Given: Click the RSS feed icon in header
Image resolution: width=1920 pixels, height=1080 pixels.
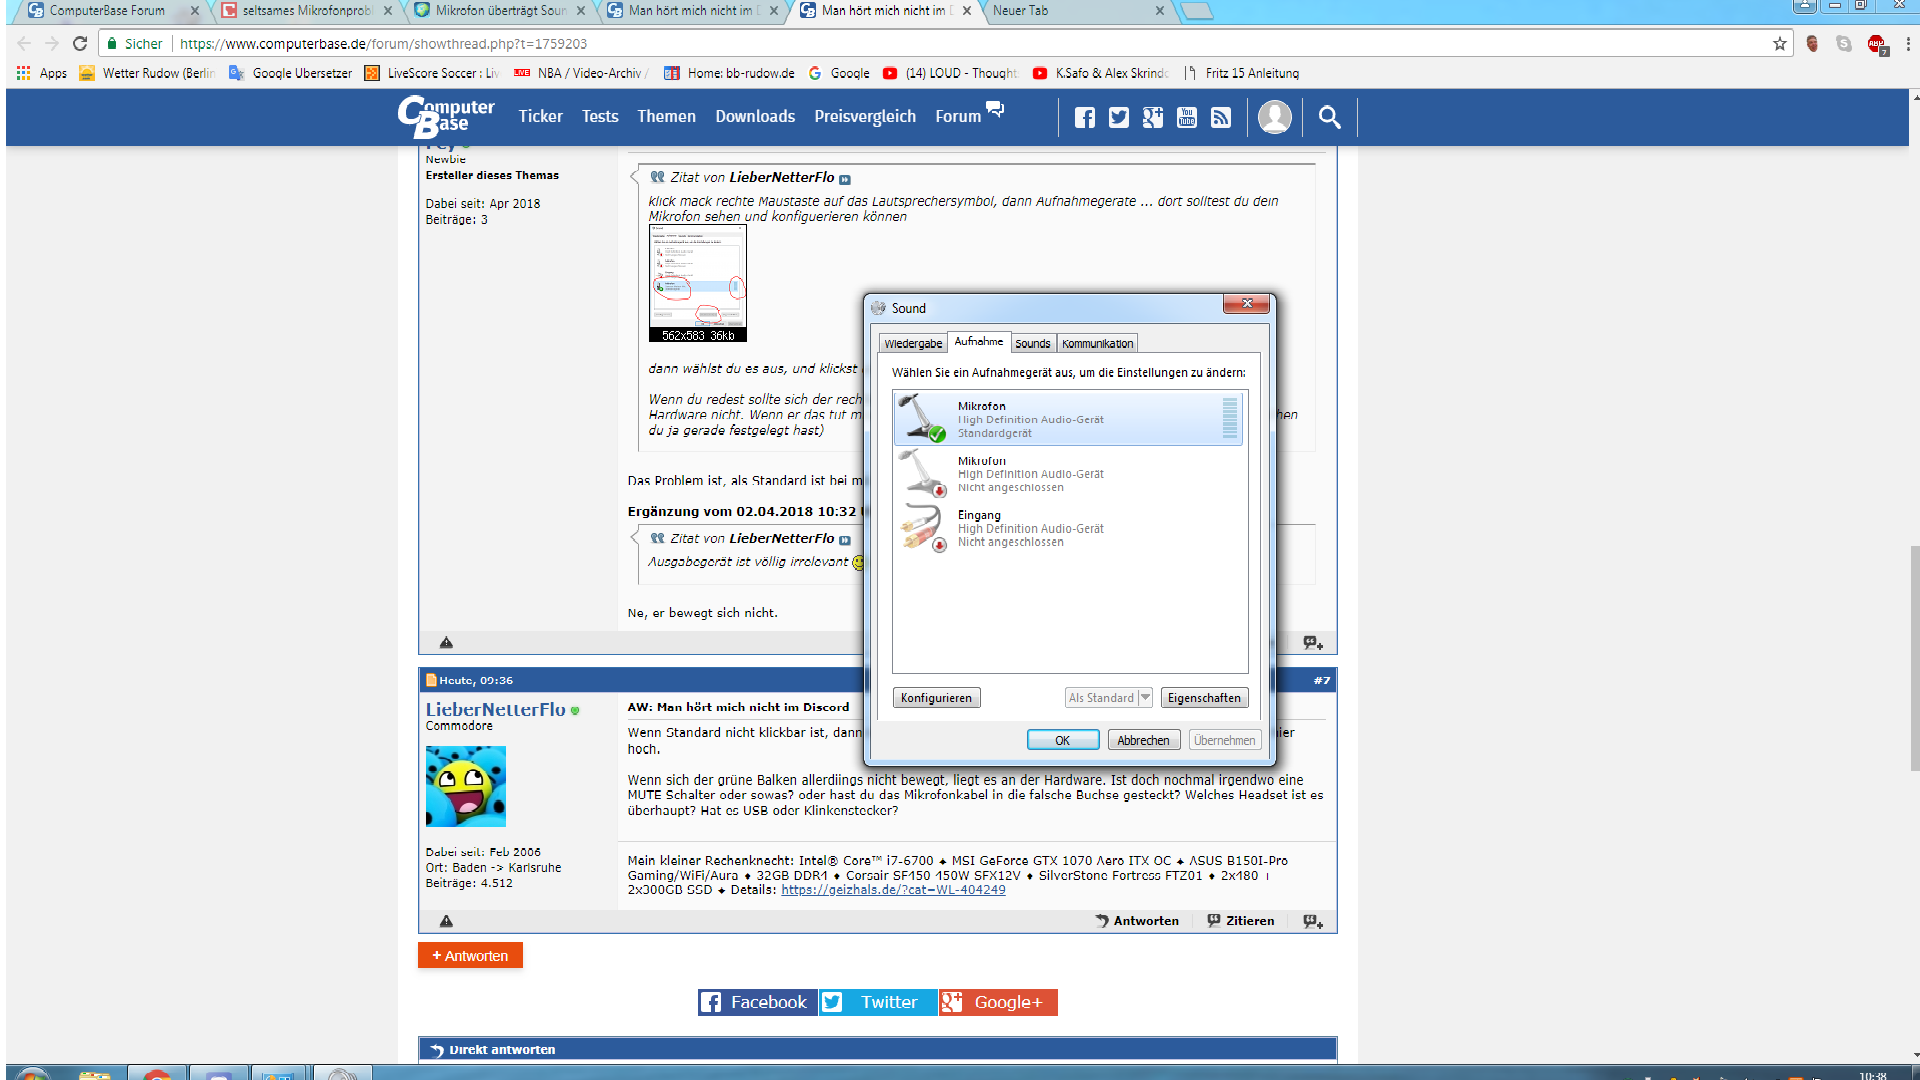Looking at the screenshot, I should (x=1220, y=118).
